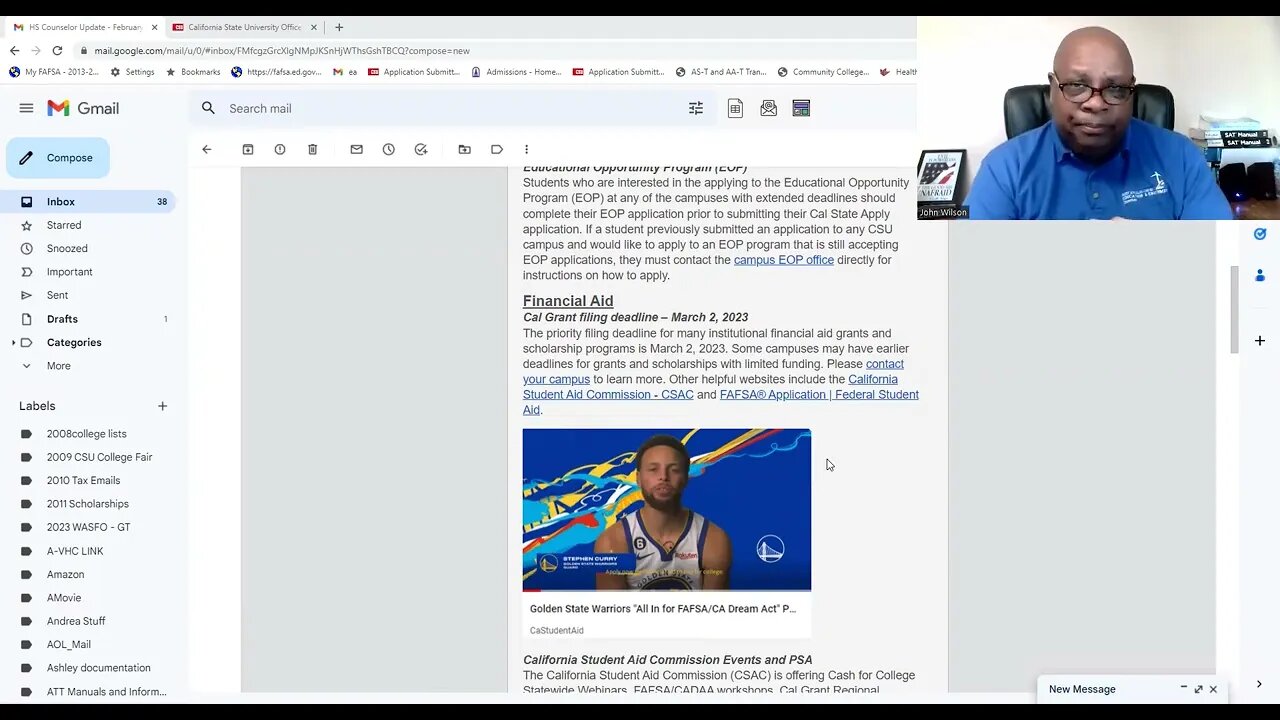Image resolution: width=1280 pixels, height=720 pixels.
Task: Move email to a folder
Action: point(464,149)
